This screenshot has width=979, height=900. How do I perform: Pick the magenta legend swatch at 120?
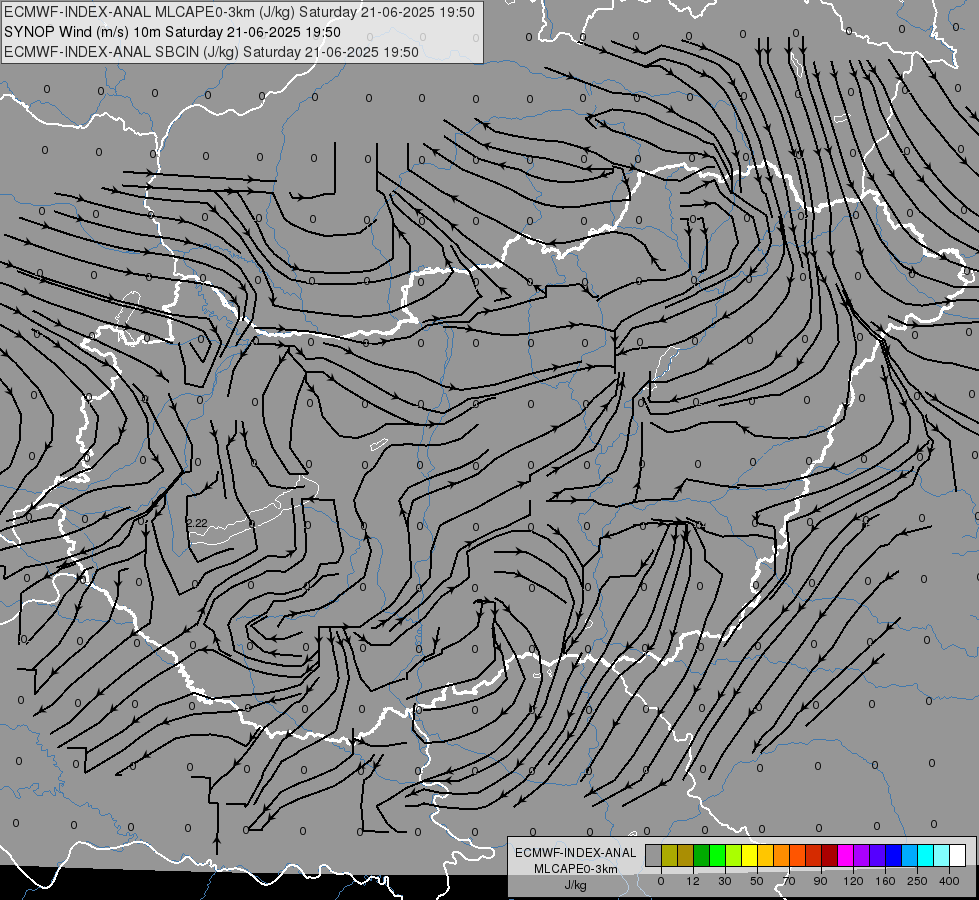(846, 855)
